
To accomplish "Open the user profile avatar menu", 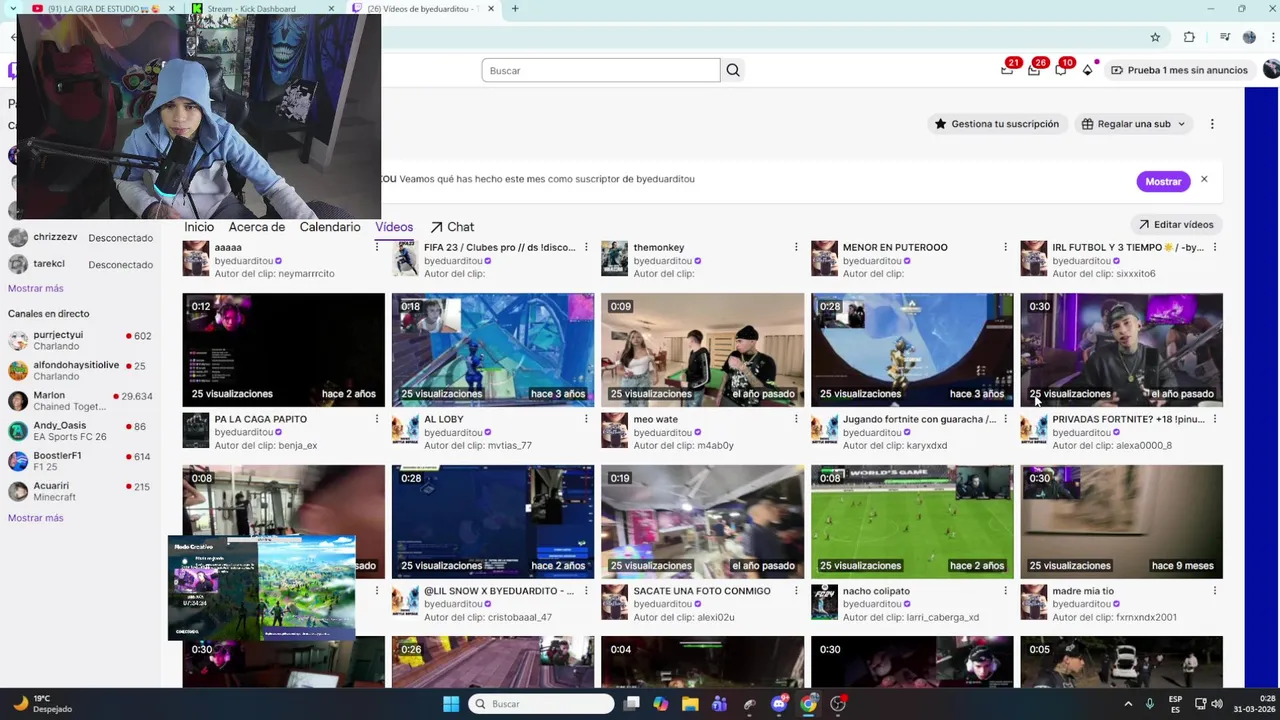I will pyautogui.click(x=1271, y=70).
